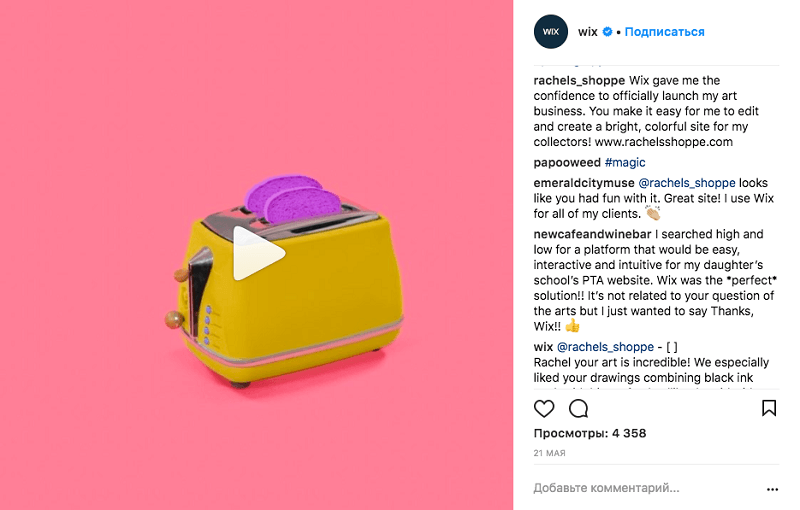Open the wix username in header
Screen dimensions: 800x510
pyautogui.click(x=588, y=32)
